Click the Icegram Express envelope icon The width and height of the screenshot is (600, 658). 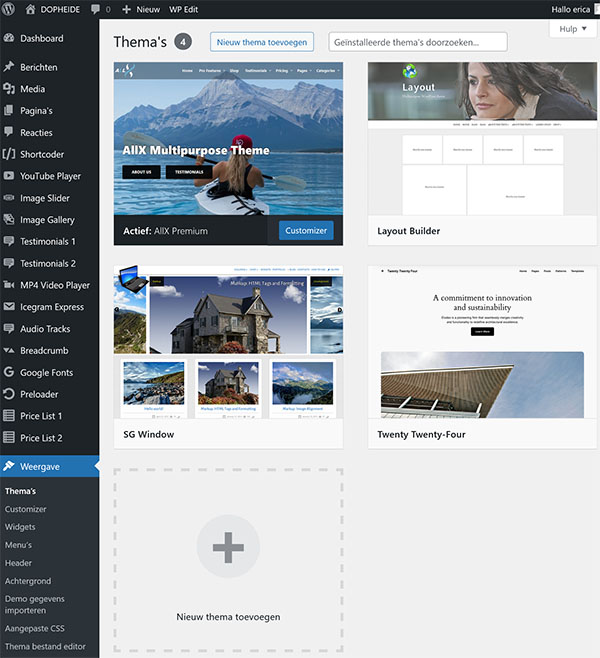[x=9, y=307]
